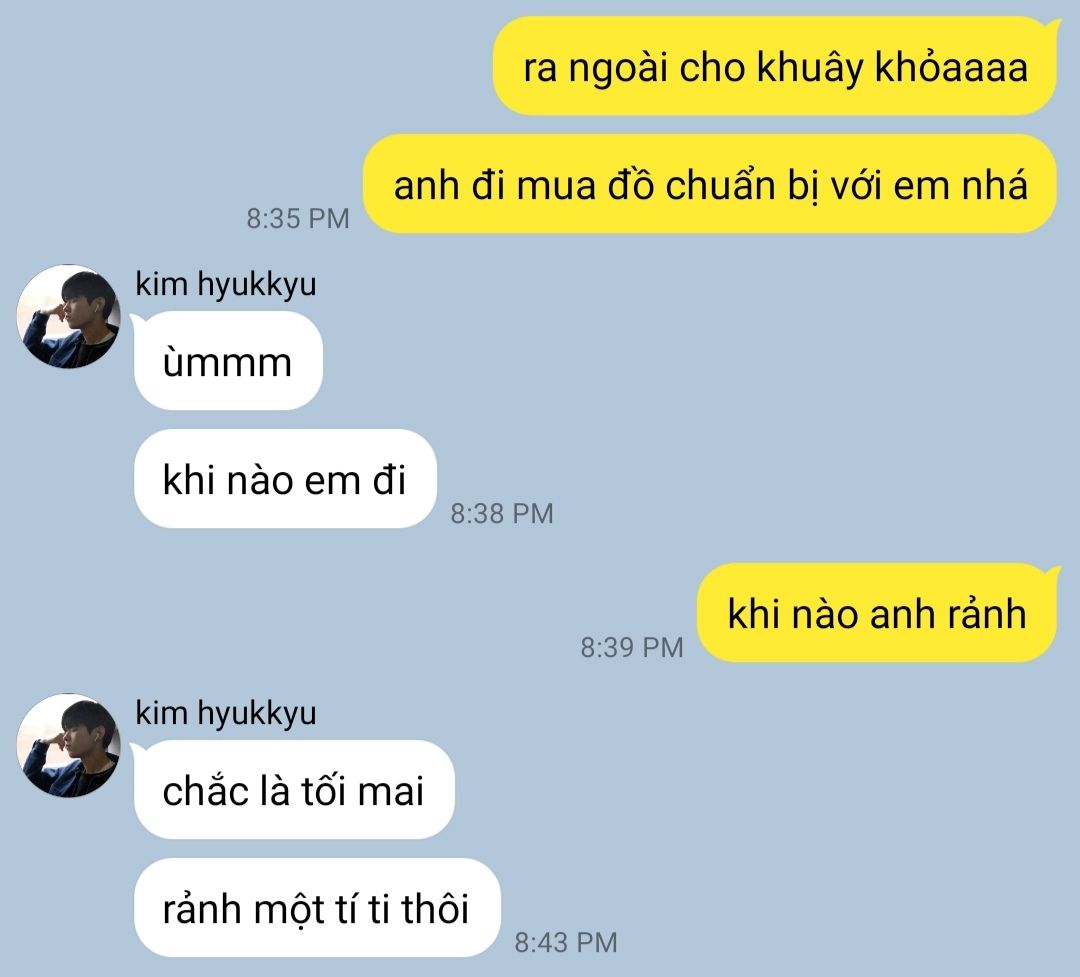Click the 8:35 PM timestamp
The width and height of the screenshot is (1080, 977).
click(298, 218)
